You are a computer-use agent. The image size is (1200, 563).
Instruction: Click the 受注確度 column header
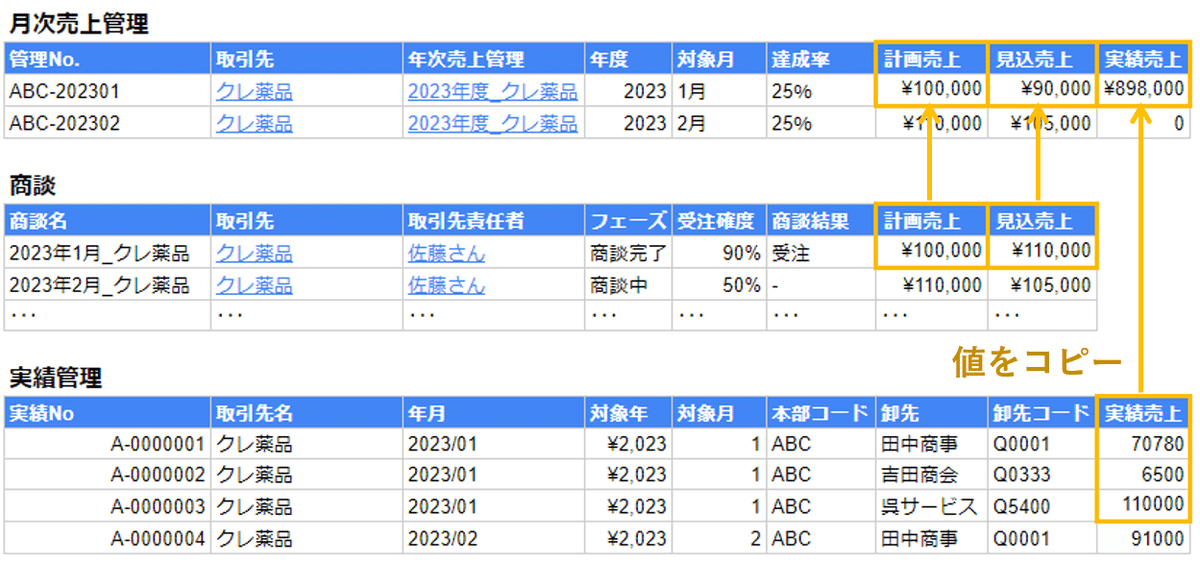[718, 221]
